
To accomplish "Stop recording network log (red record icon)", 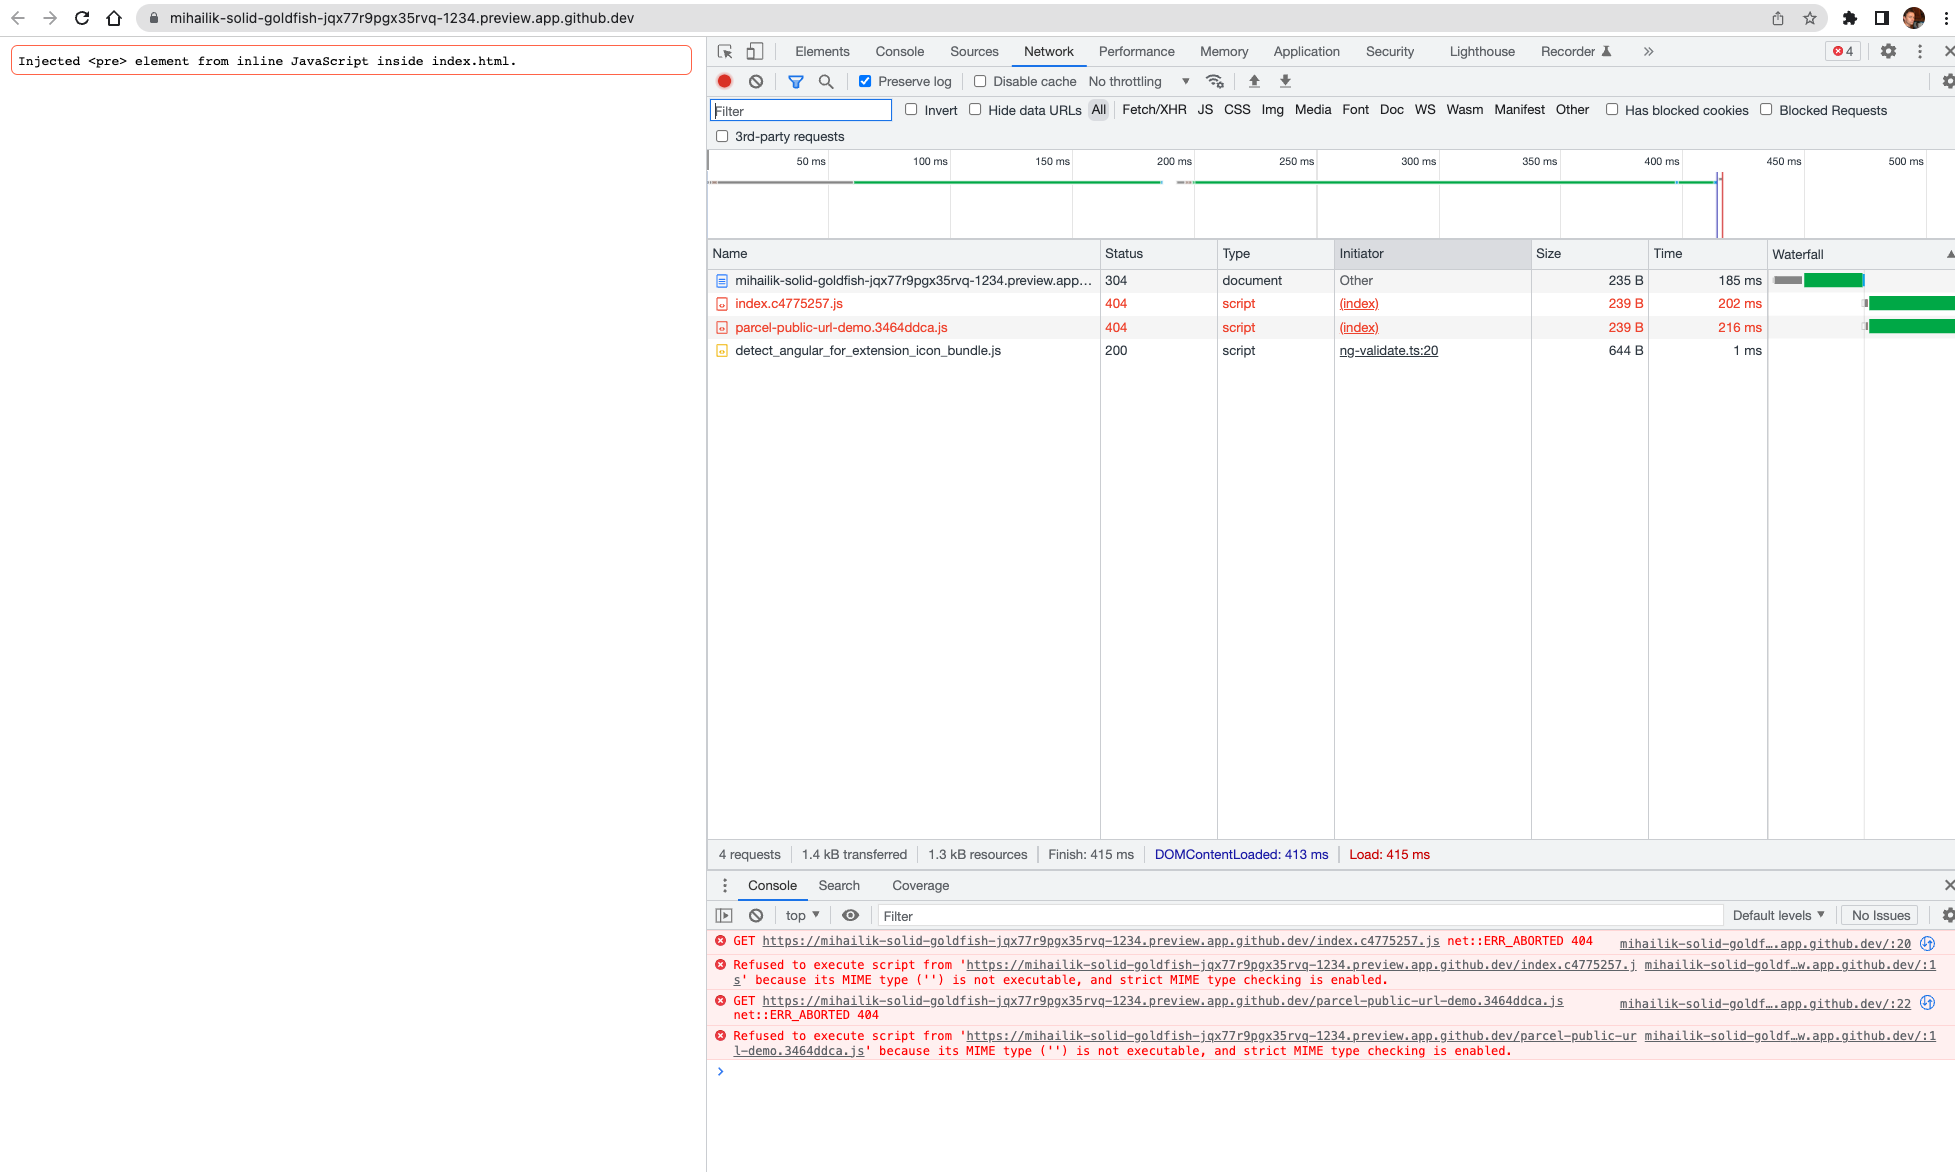I will [724, 81].
